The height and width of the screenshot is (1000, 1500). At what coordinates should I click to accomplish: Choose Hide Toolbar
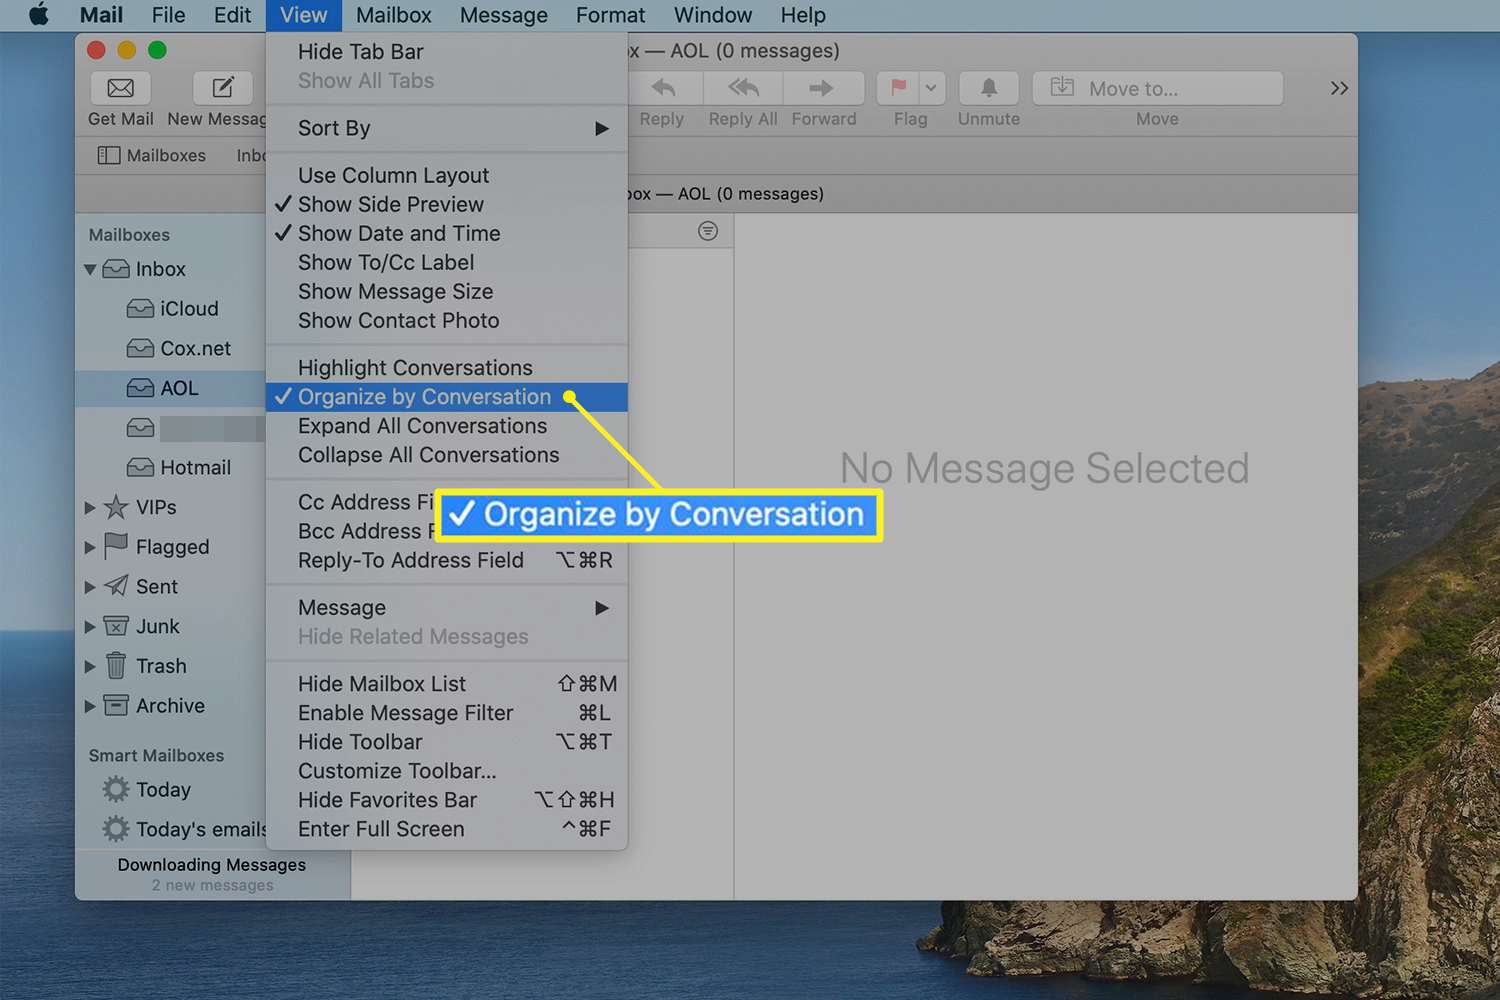click(447, 742)
